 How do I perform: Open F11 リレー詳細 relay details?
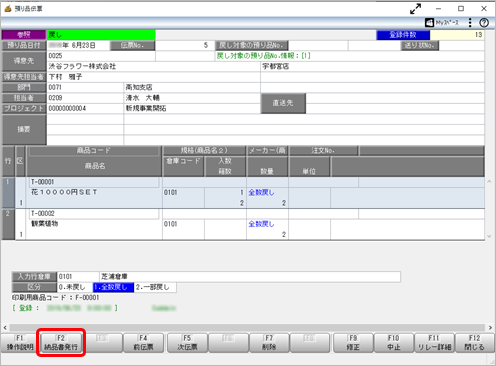pyautogui.click(x=434, y=343)
